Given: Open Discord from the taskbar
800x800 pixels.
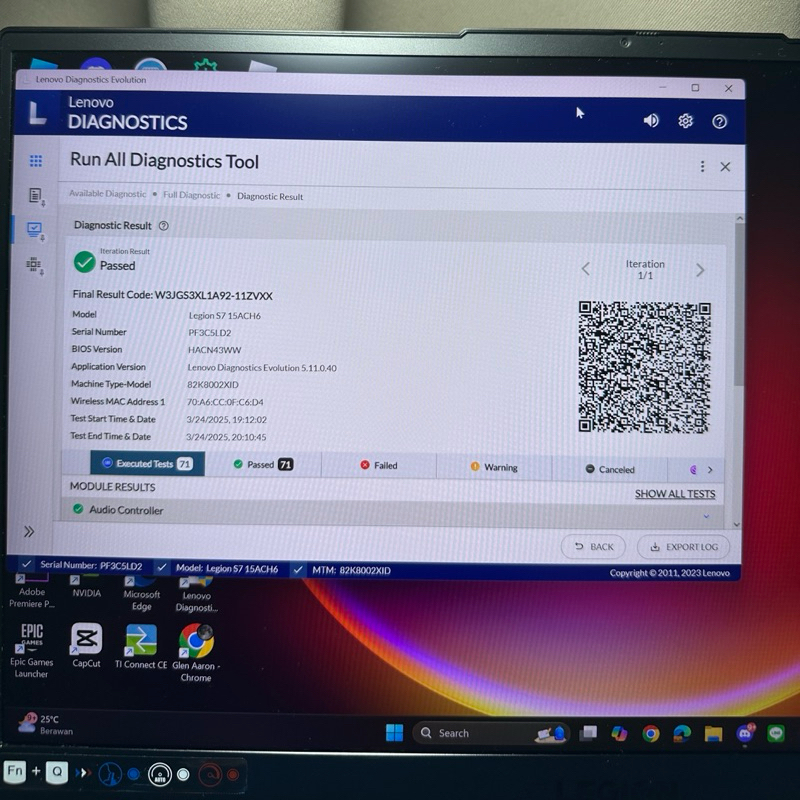Looking at the screenshot, I should click(745, 733).
